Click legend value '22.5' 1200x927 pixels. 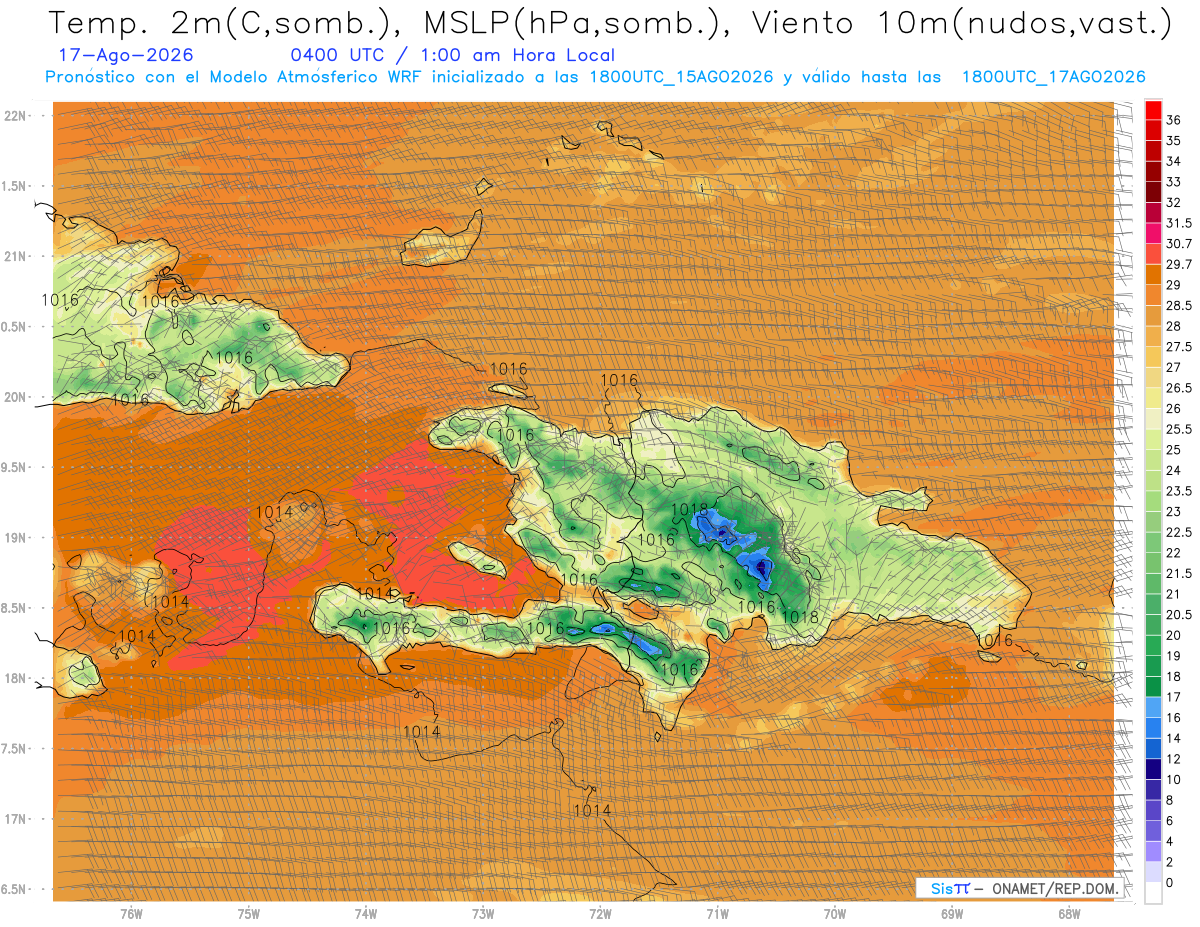pyautogui.click(x=1179, y=532)
